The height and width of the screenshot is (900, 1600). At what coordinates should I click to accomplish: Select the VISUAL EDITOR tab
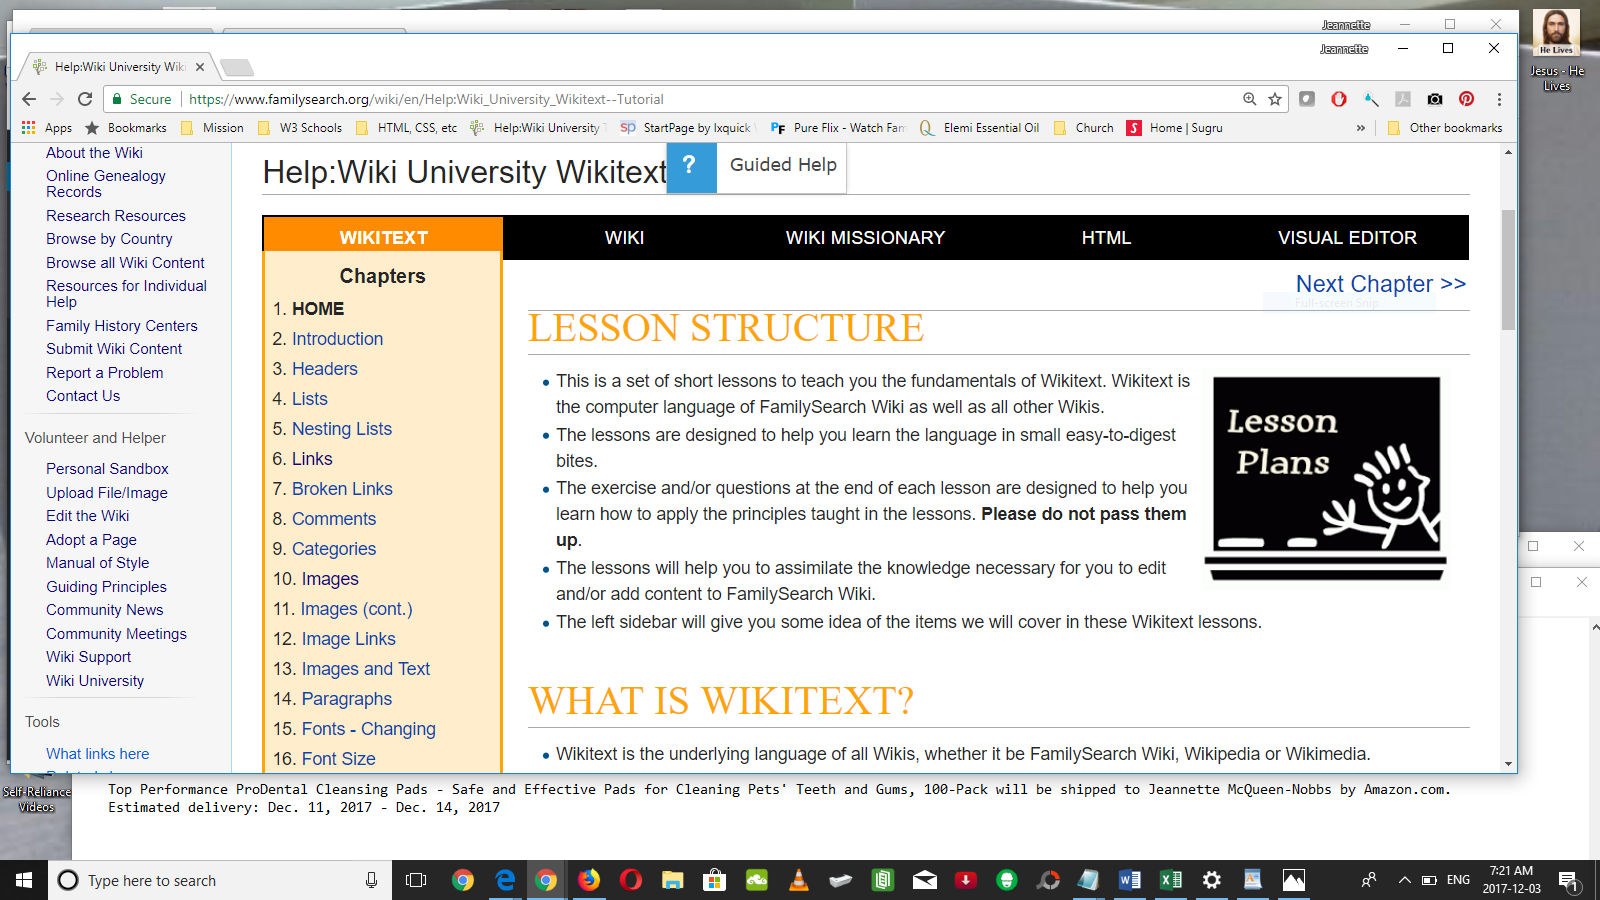[x=1346, y=238]
